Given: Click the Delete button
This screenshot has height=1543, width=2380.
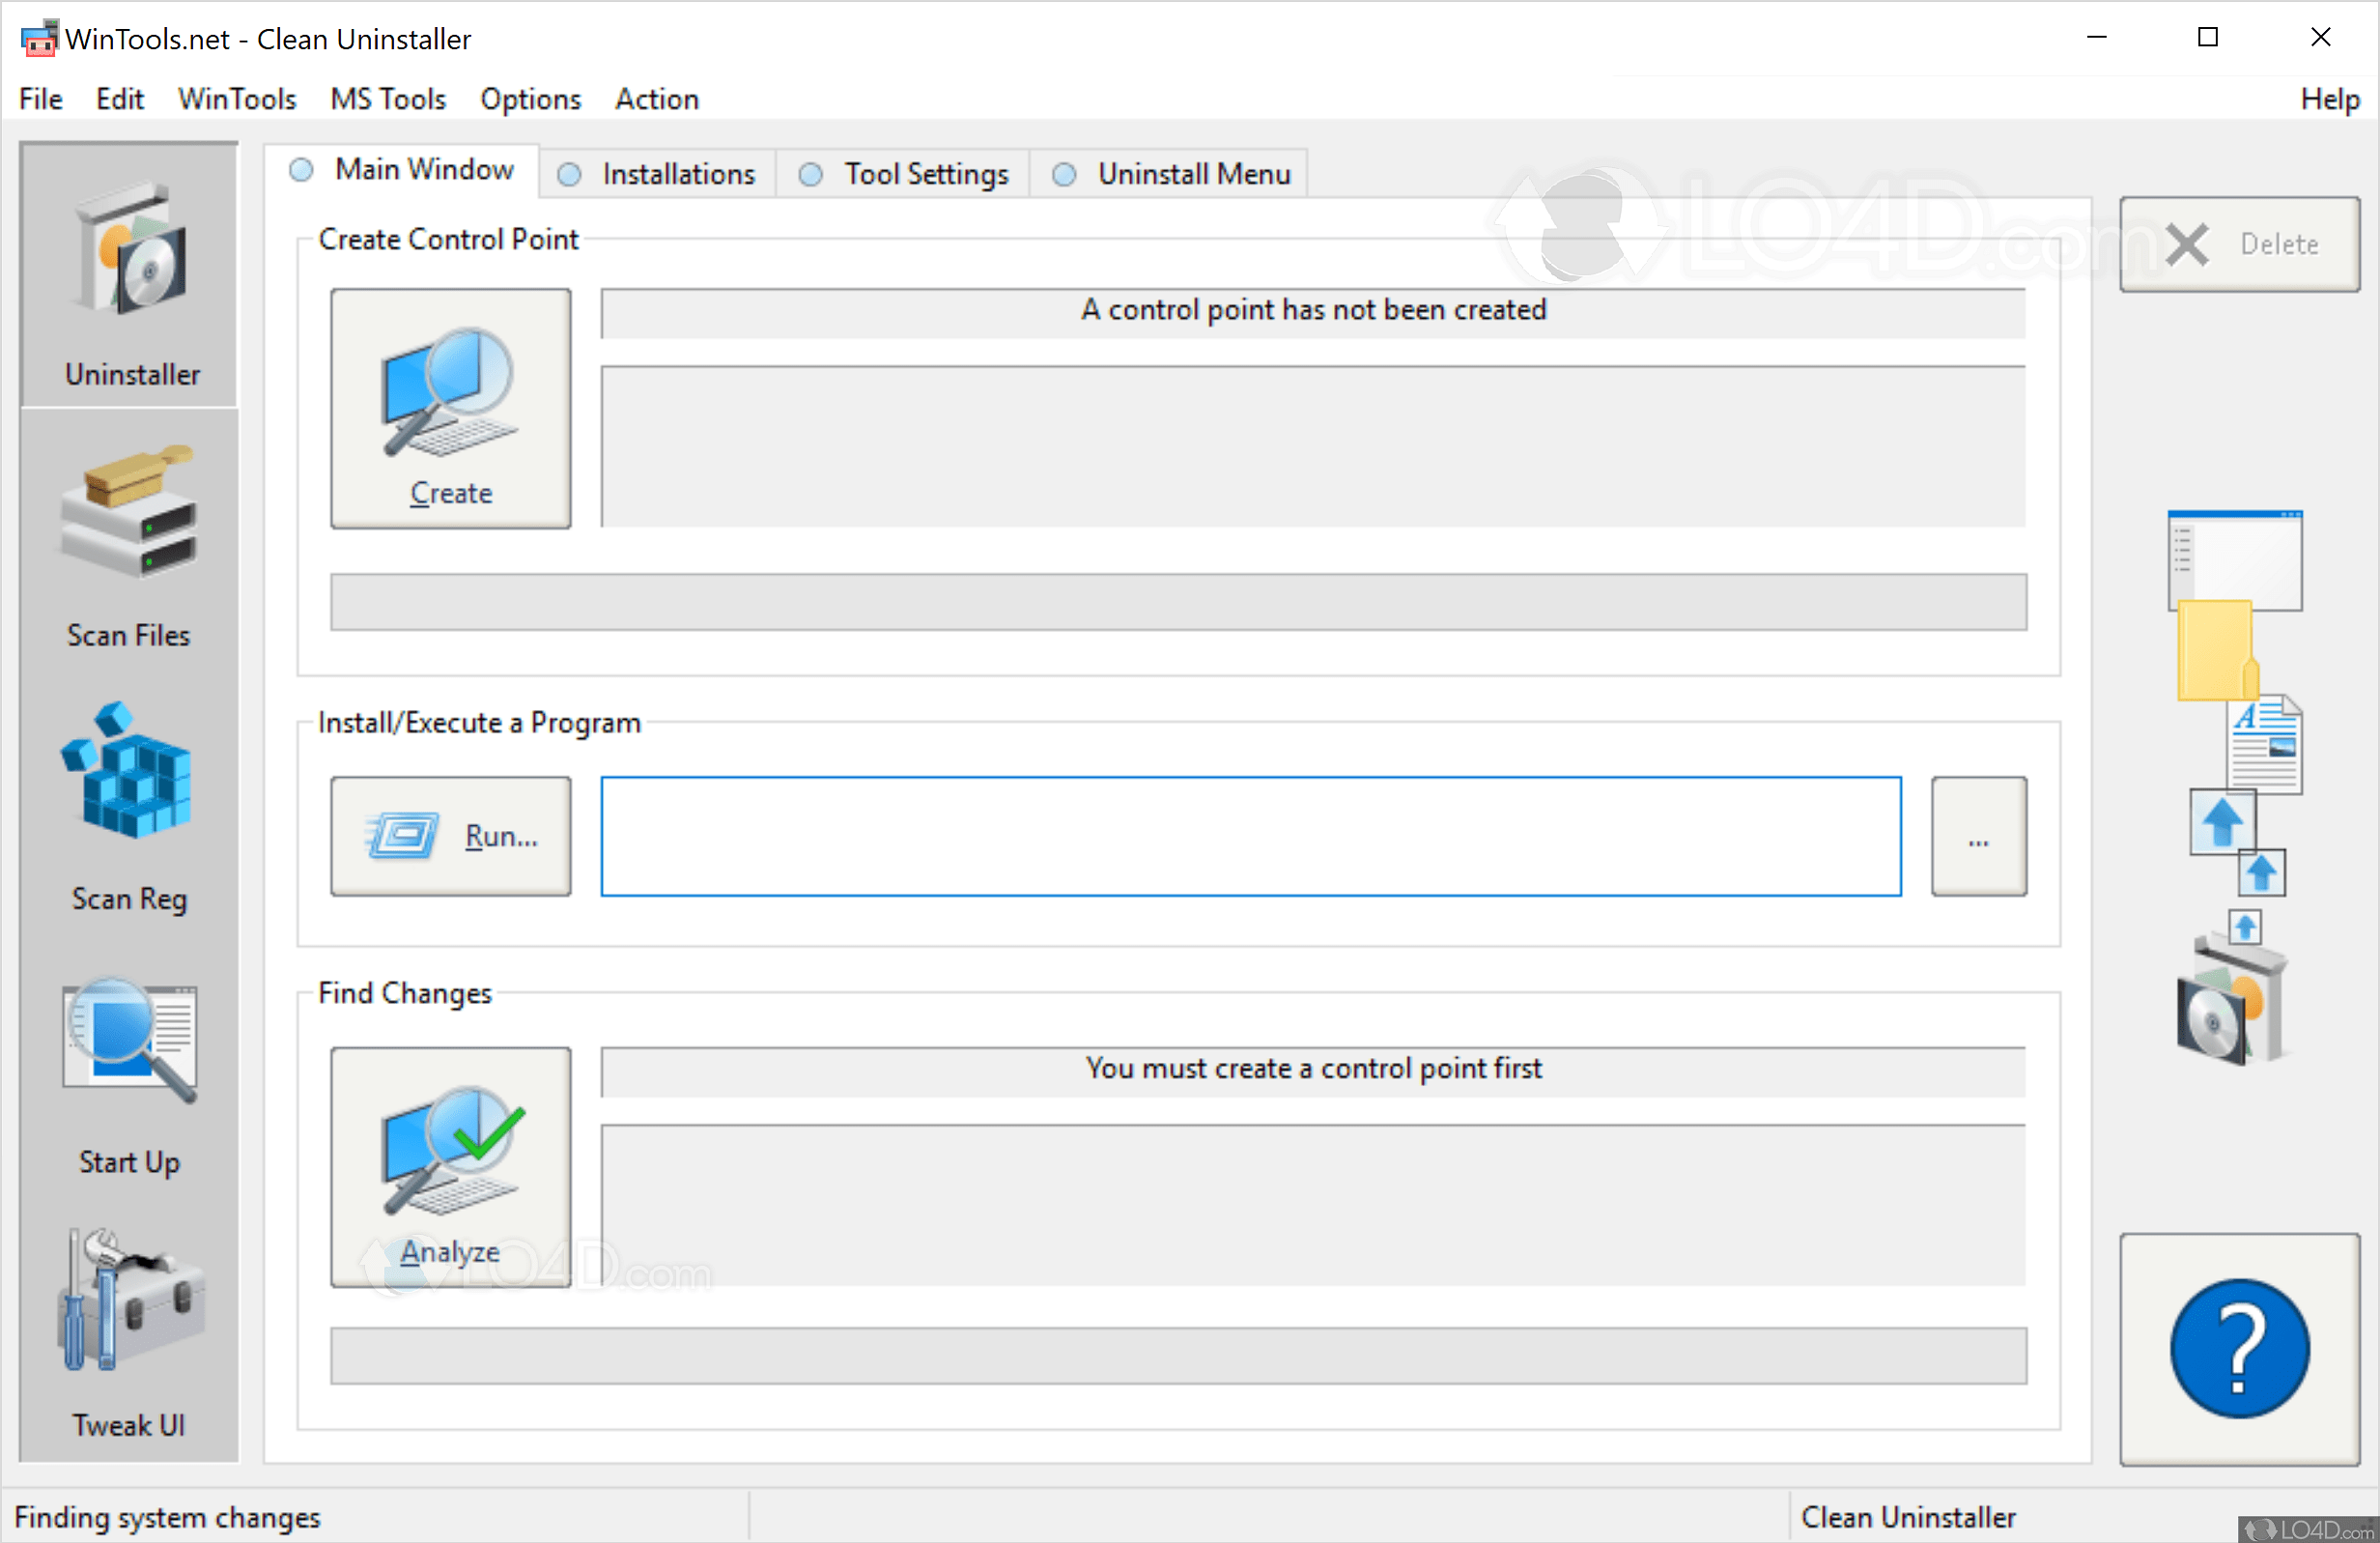Looking at the screenshot, I should [2238, 244].
